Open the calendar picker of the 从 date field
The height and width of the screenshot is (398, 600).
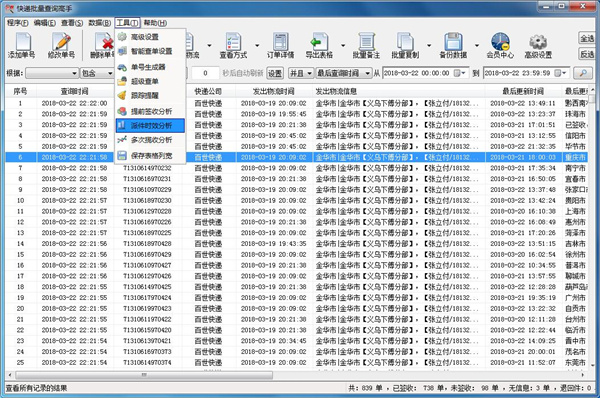click(x=459, y=73)
